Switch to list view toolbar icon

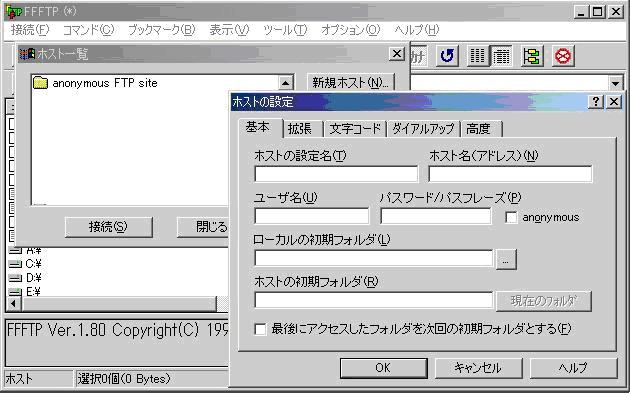coord(478,56)
